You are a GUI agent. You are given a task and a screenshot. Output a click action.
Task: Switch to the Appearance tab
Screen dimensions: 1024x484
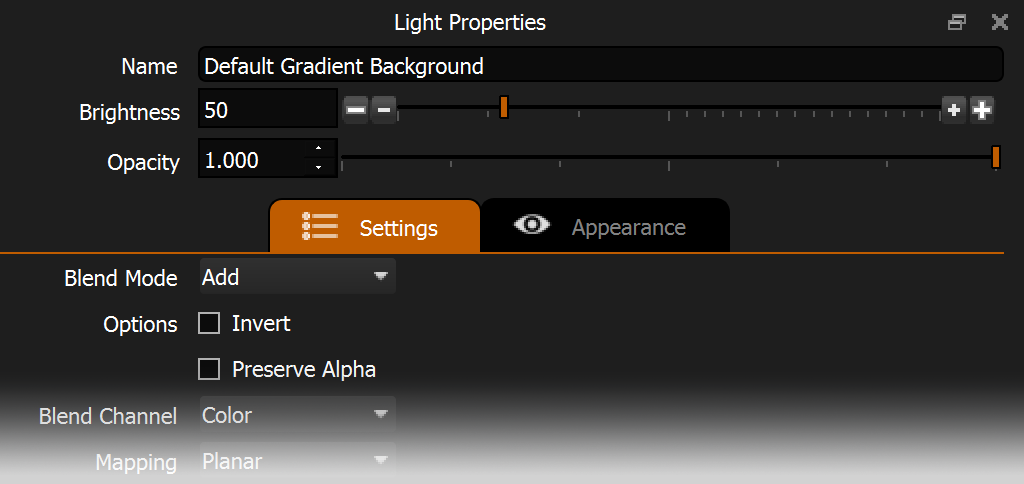pos(628,227)
